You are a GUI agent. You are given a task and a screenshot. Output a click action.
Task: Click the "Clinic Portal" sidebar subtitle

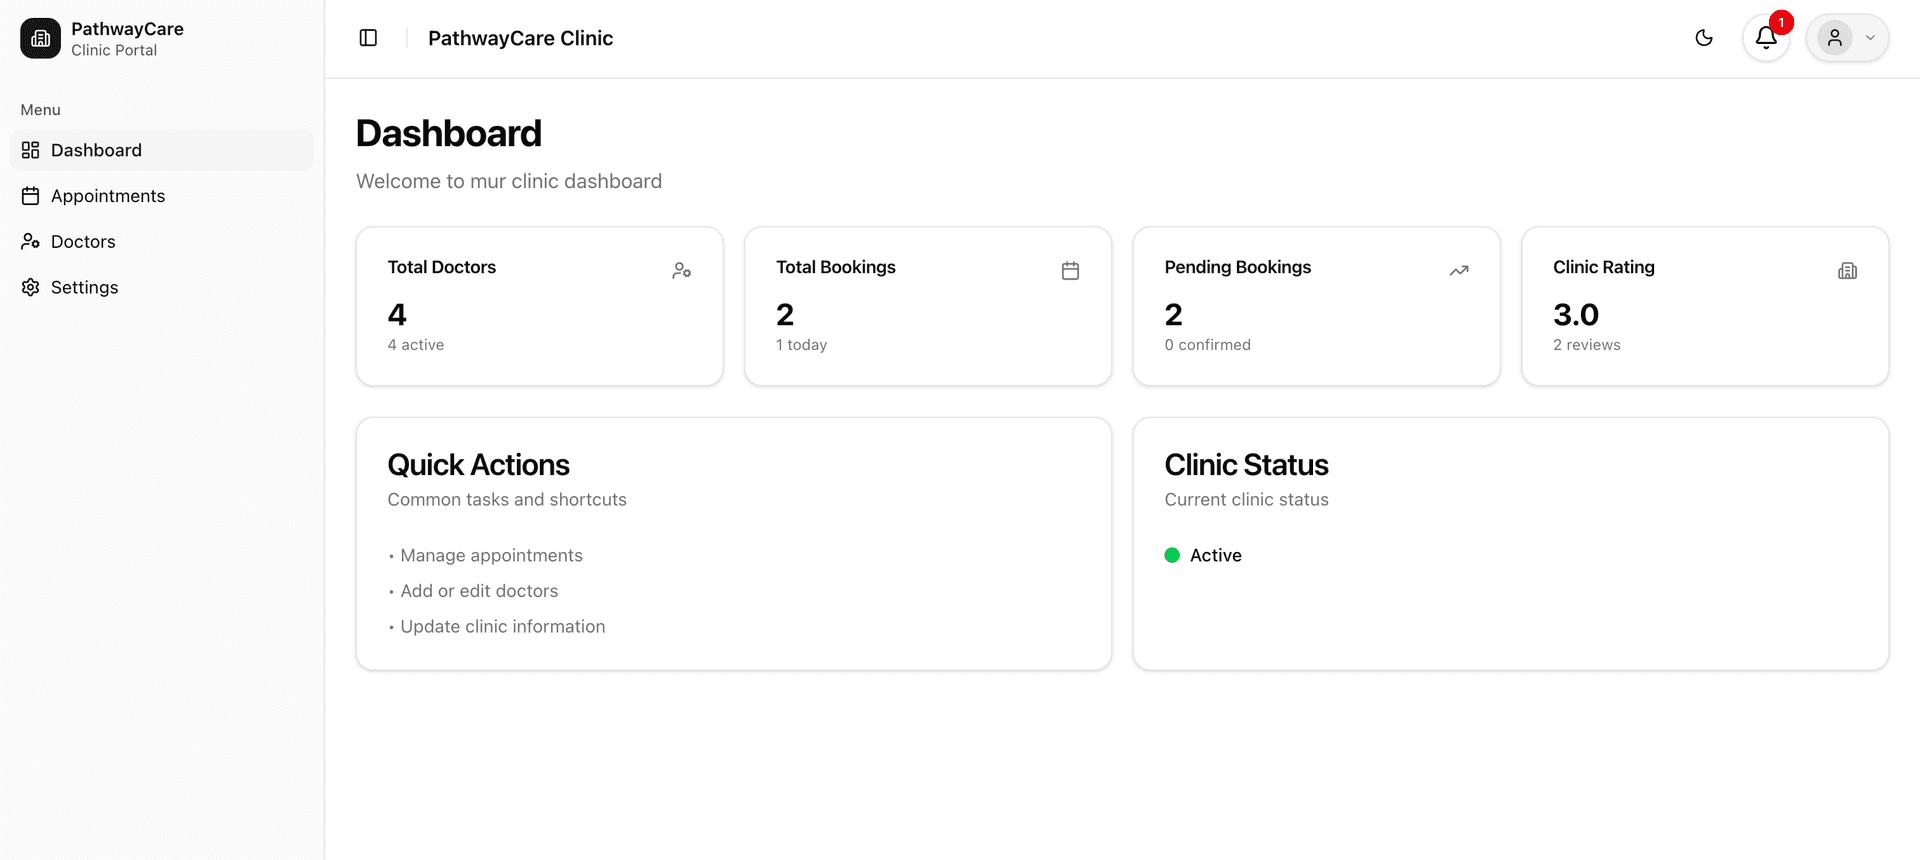point(114,50)
